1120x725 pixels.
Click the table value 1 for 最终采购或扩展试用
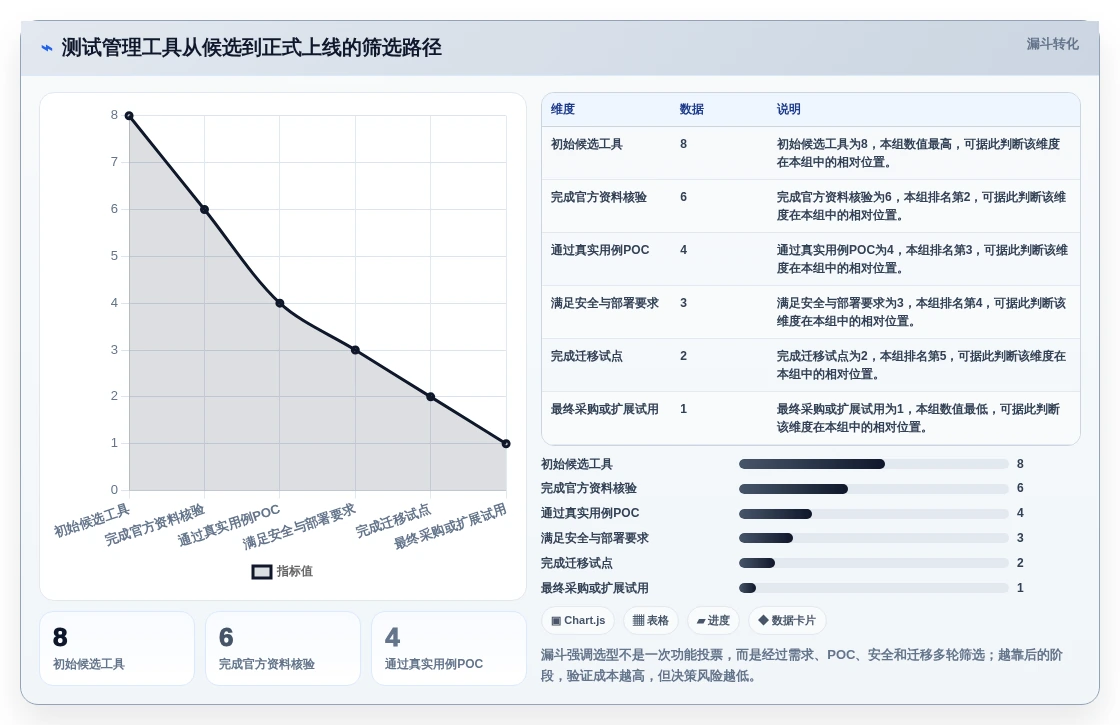click(684, 409)
